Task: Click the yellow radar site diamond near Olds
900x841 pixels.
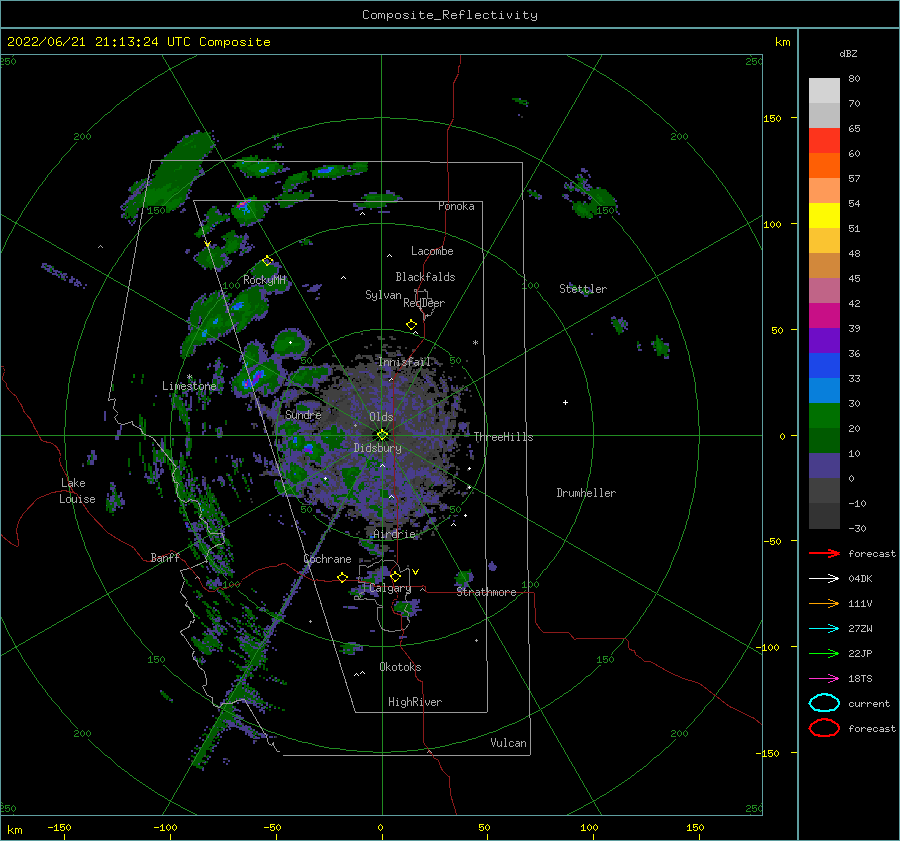Action: pyautogui.click(x=382, y=435)
